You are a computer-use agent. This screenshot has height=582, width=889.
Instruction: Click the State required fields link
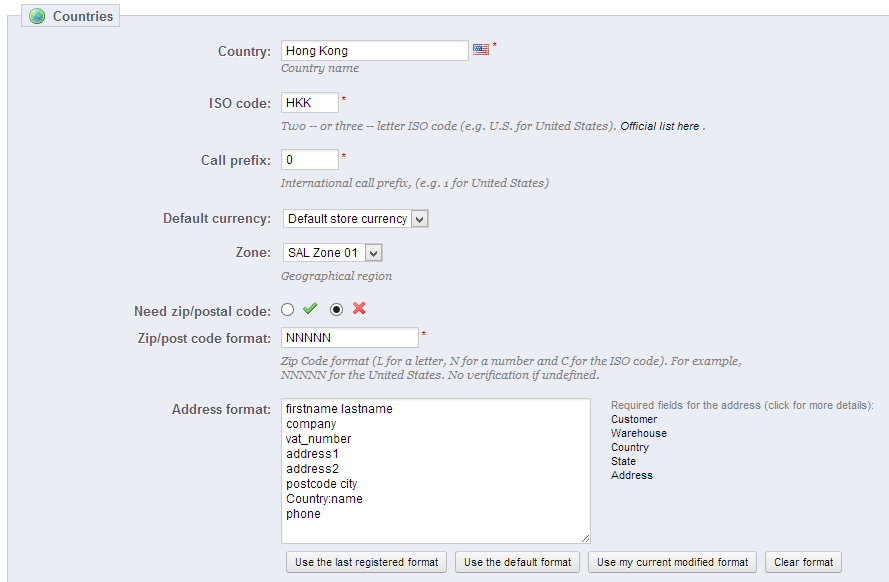pyautogui.click(x=623, y=461)
